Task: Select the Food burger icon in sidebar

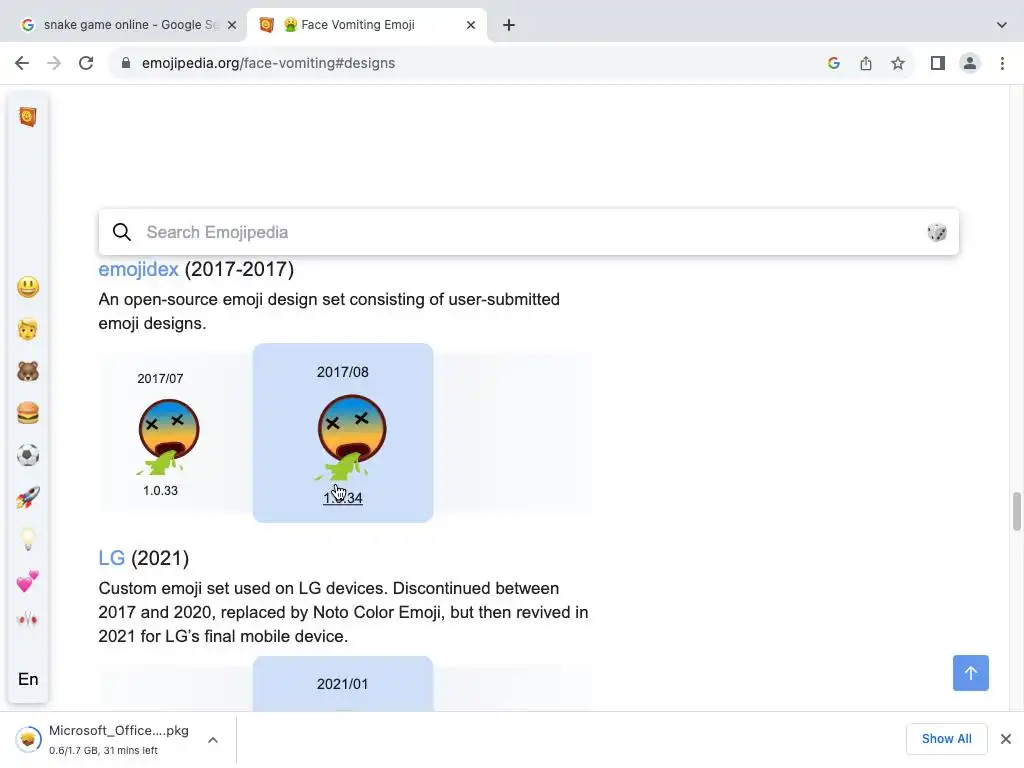Action: point(28,413)
